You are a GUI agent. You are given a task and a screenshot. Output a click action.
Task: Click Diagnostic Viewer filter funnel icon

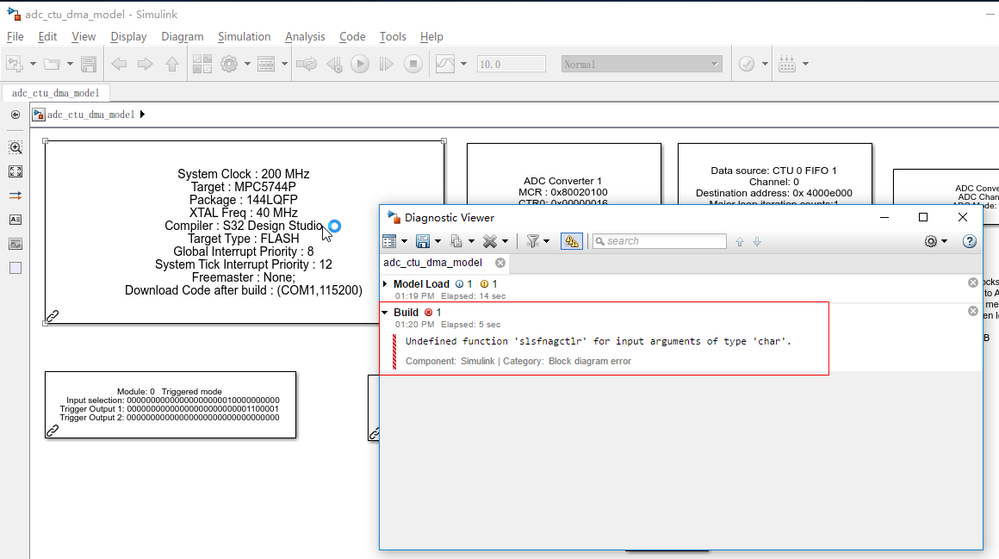coord(533,241)
